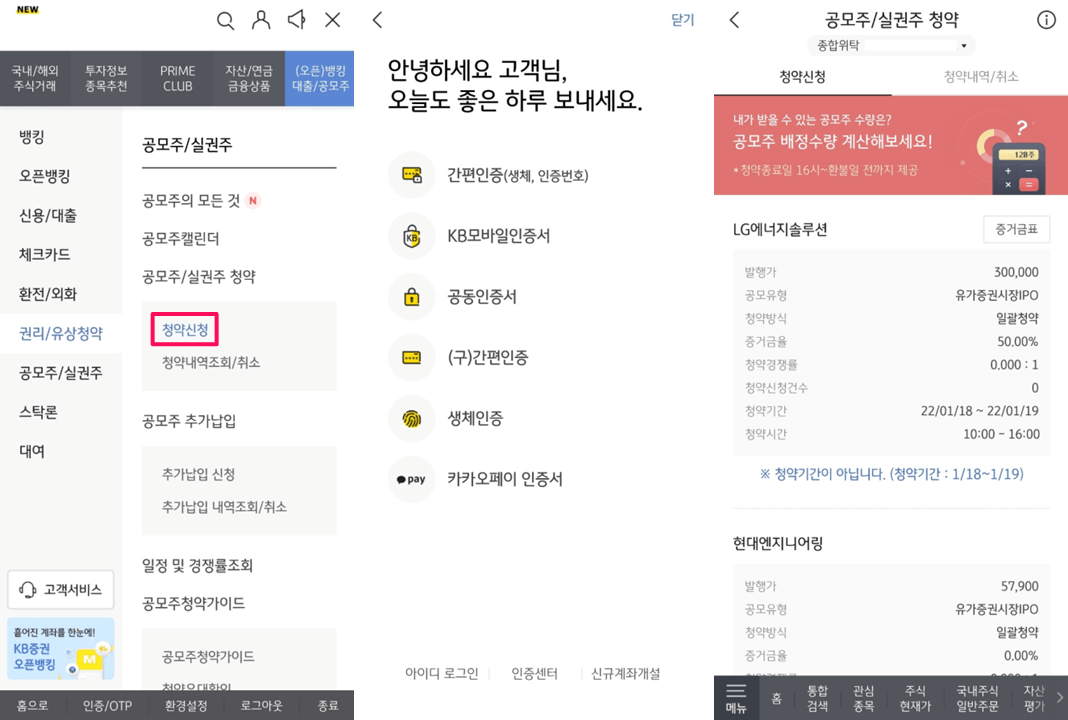This screenshot has width=1068, height=720.
Task: Tap 홈 in the bottom navigation
Action: [776, 698]
